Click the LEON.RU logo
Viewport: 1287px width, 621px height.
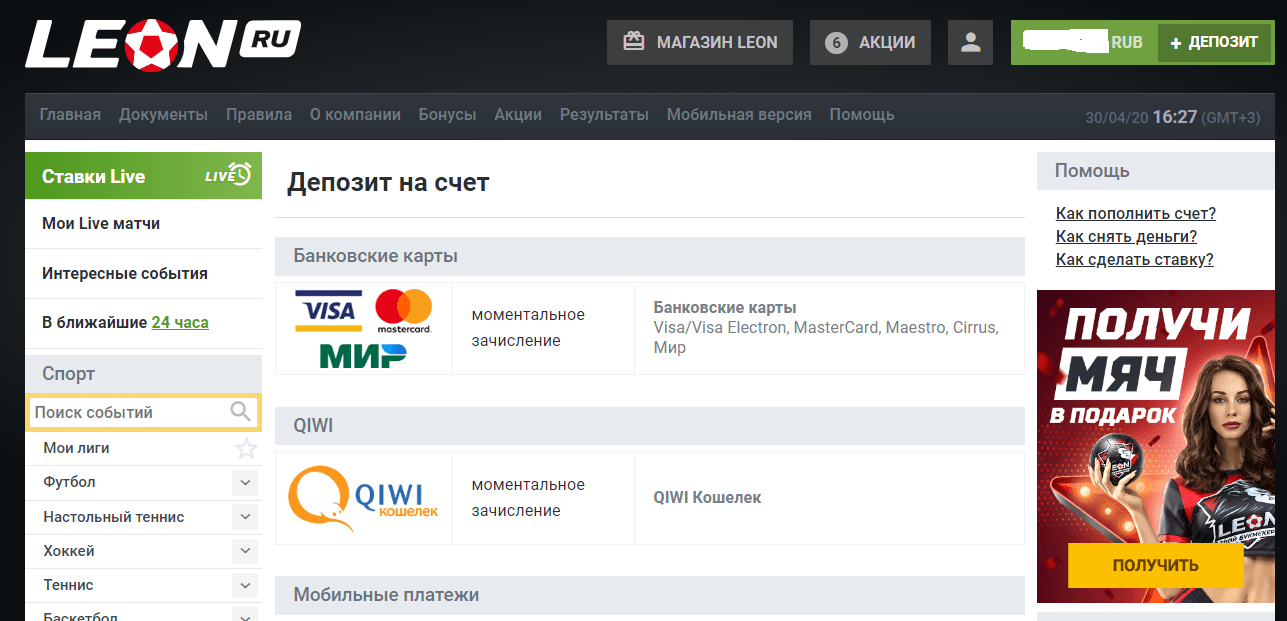click(162, 45)
